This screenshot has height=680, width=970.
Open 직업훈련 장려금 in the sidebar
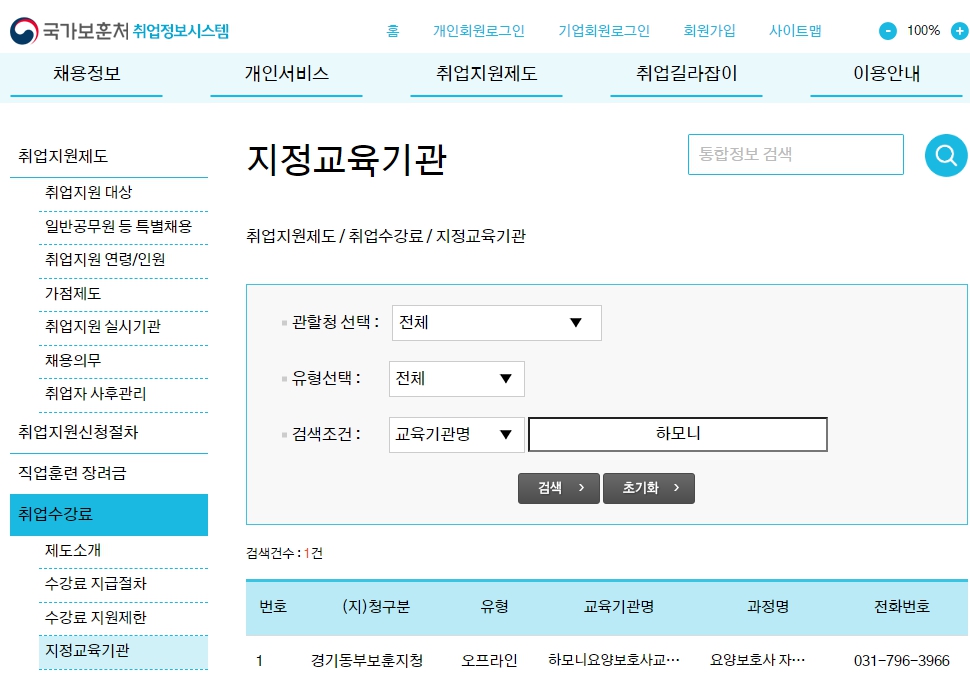click(x=72, y=472)
